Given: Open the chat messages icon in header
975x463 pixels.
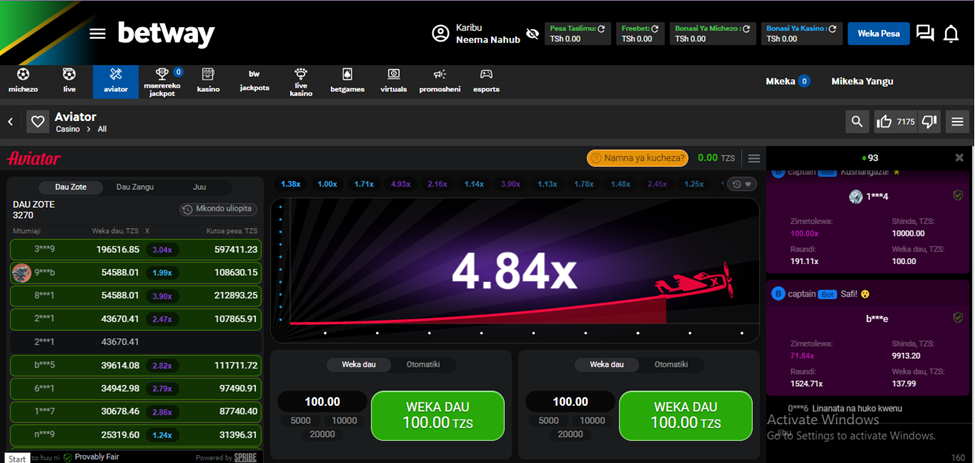Looking at the screenshot, I should coord(925,34).
